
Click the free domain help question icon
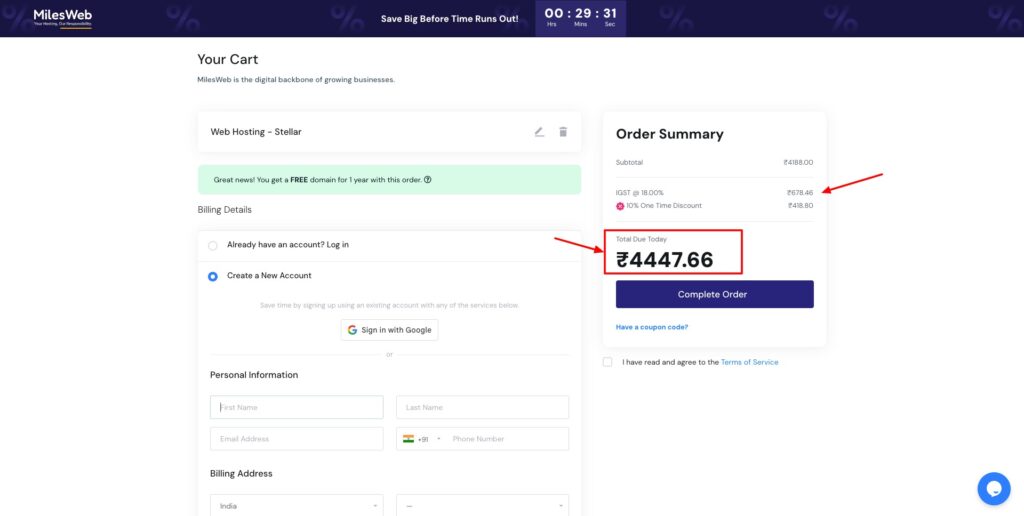pos(428,180)
